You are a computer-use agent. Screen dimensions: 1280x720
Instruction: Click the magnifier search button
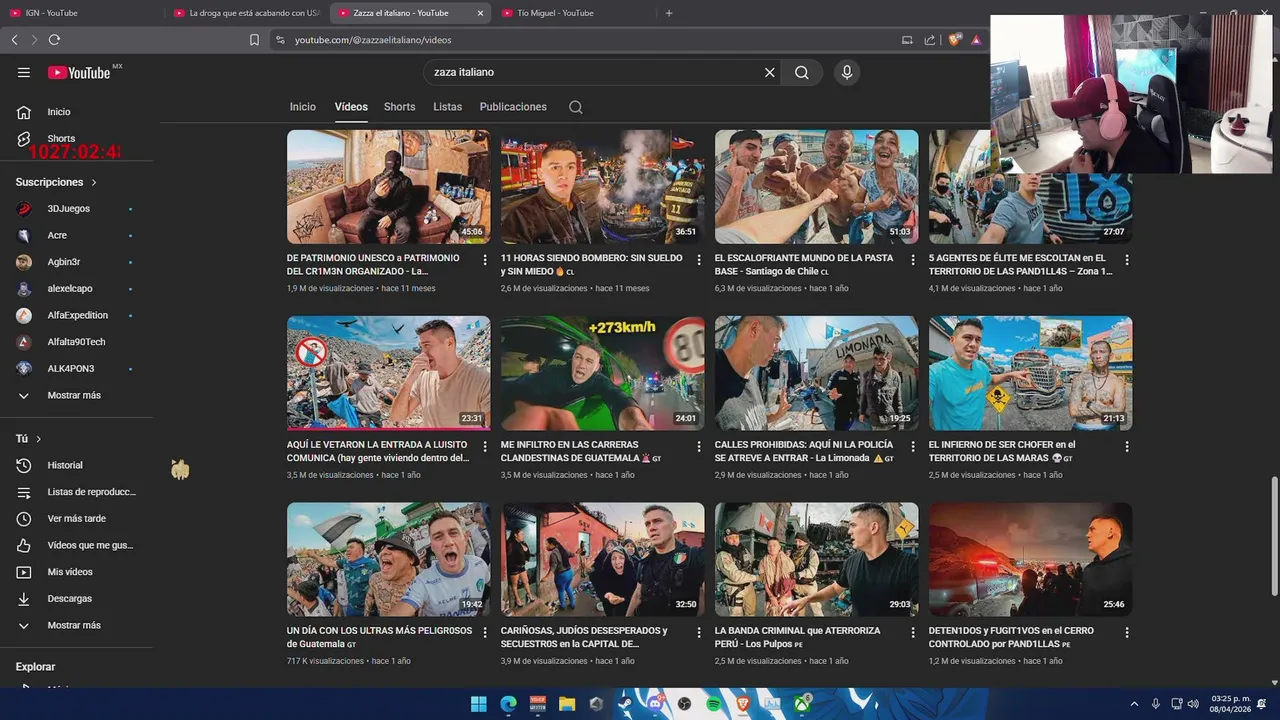[802, 72]
